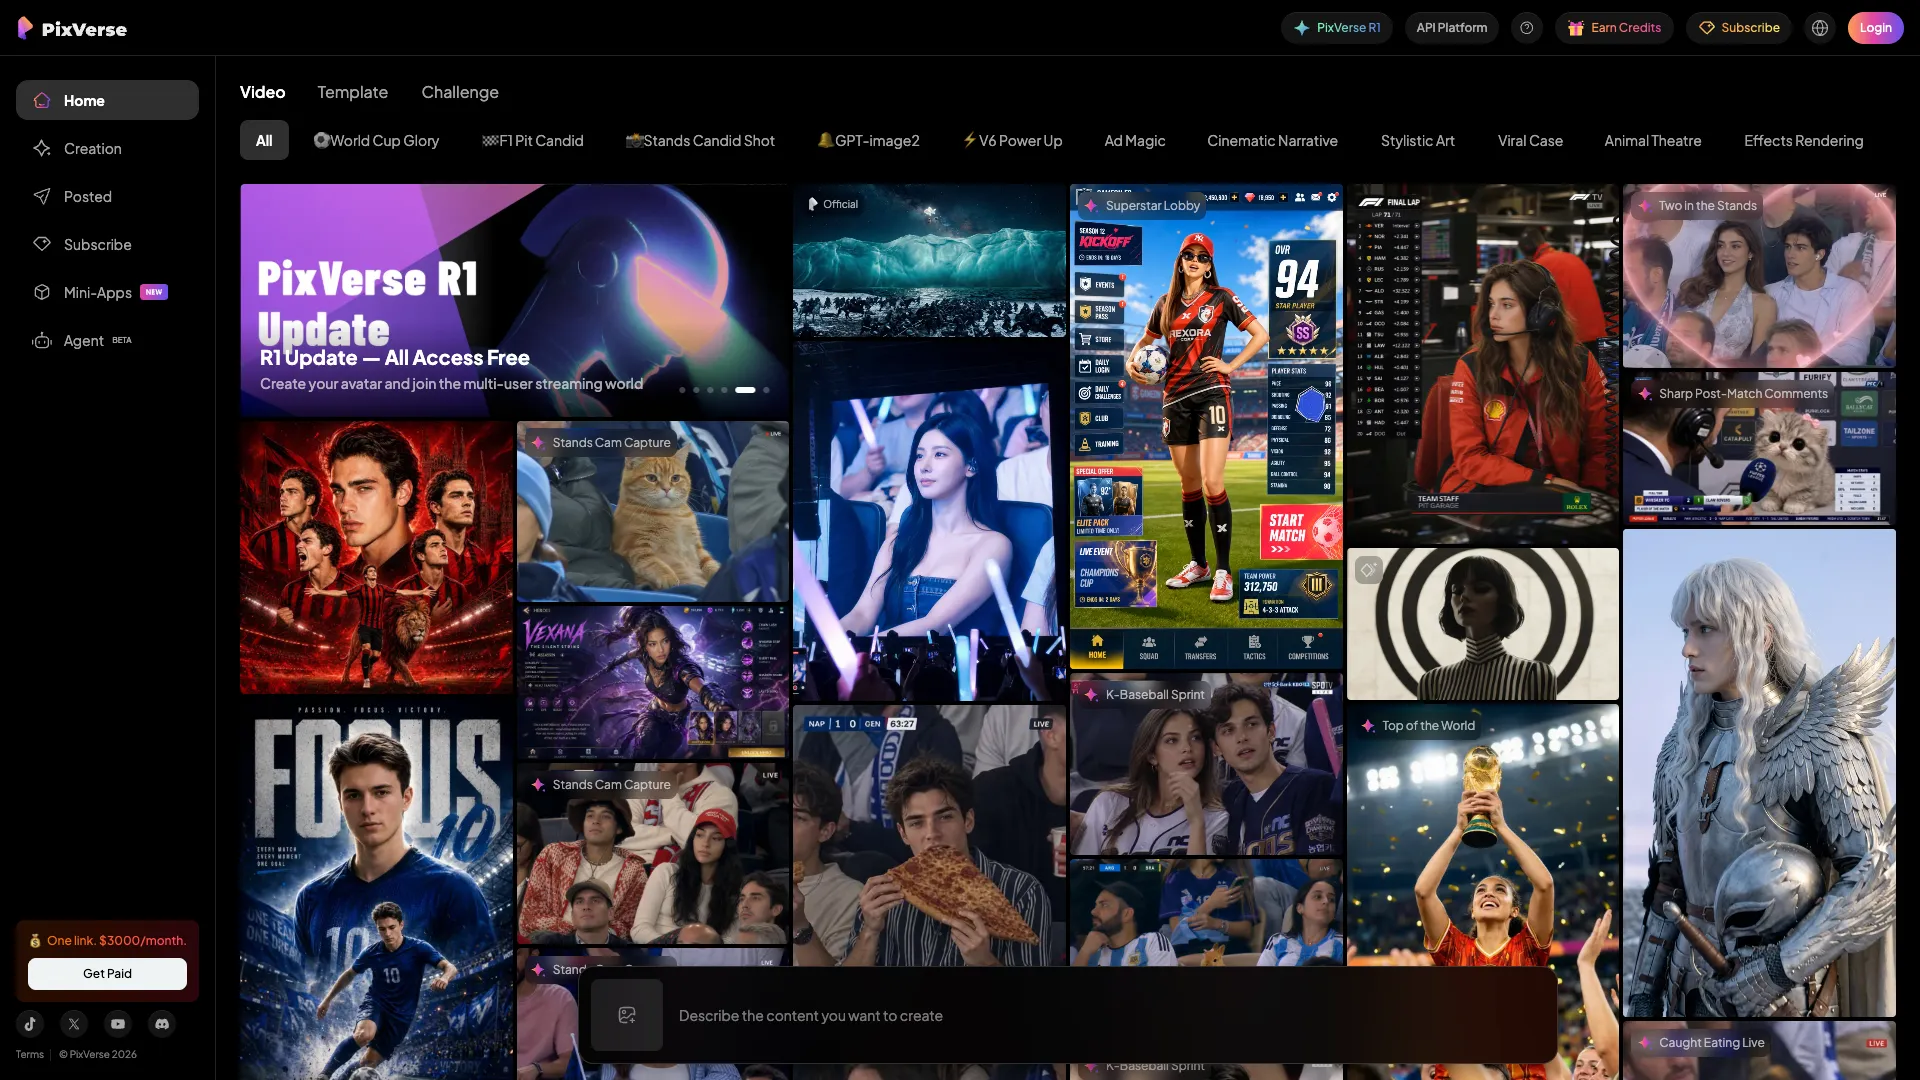Filter by GPT-image2
The image size is (1920, 1080).
868,140
